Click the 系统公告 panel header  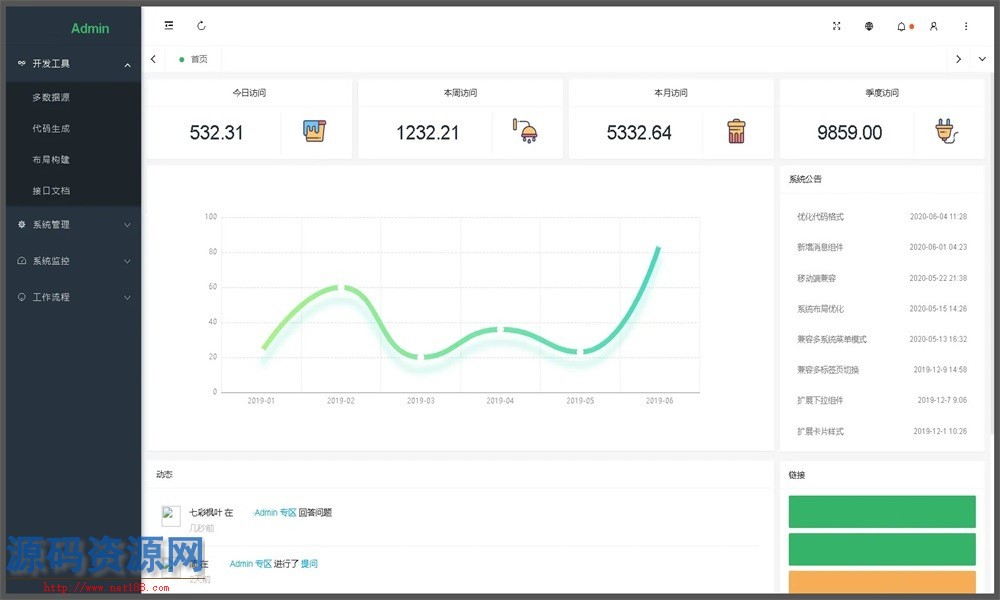point(805,179)
